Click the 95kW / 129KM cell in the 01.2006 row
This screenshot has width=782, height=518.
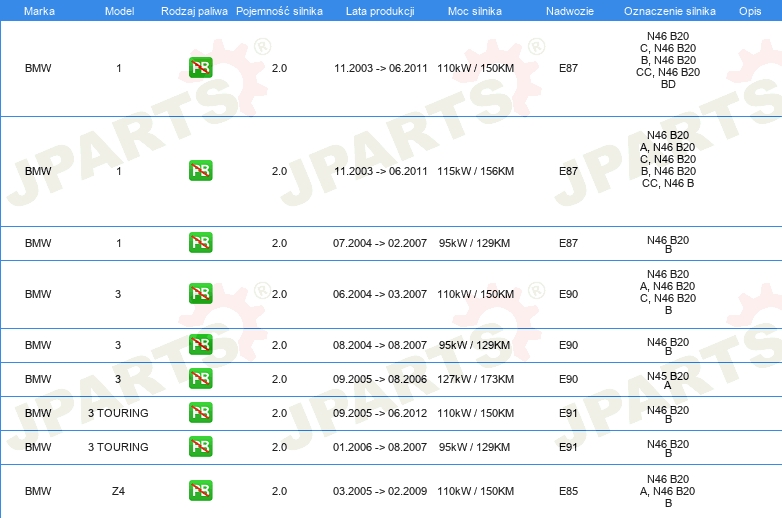(474, 447)
